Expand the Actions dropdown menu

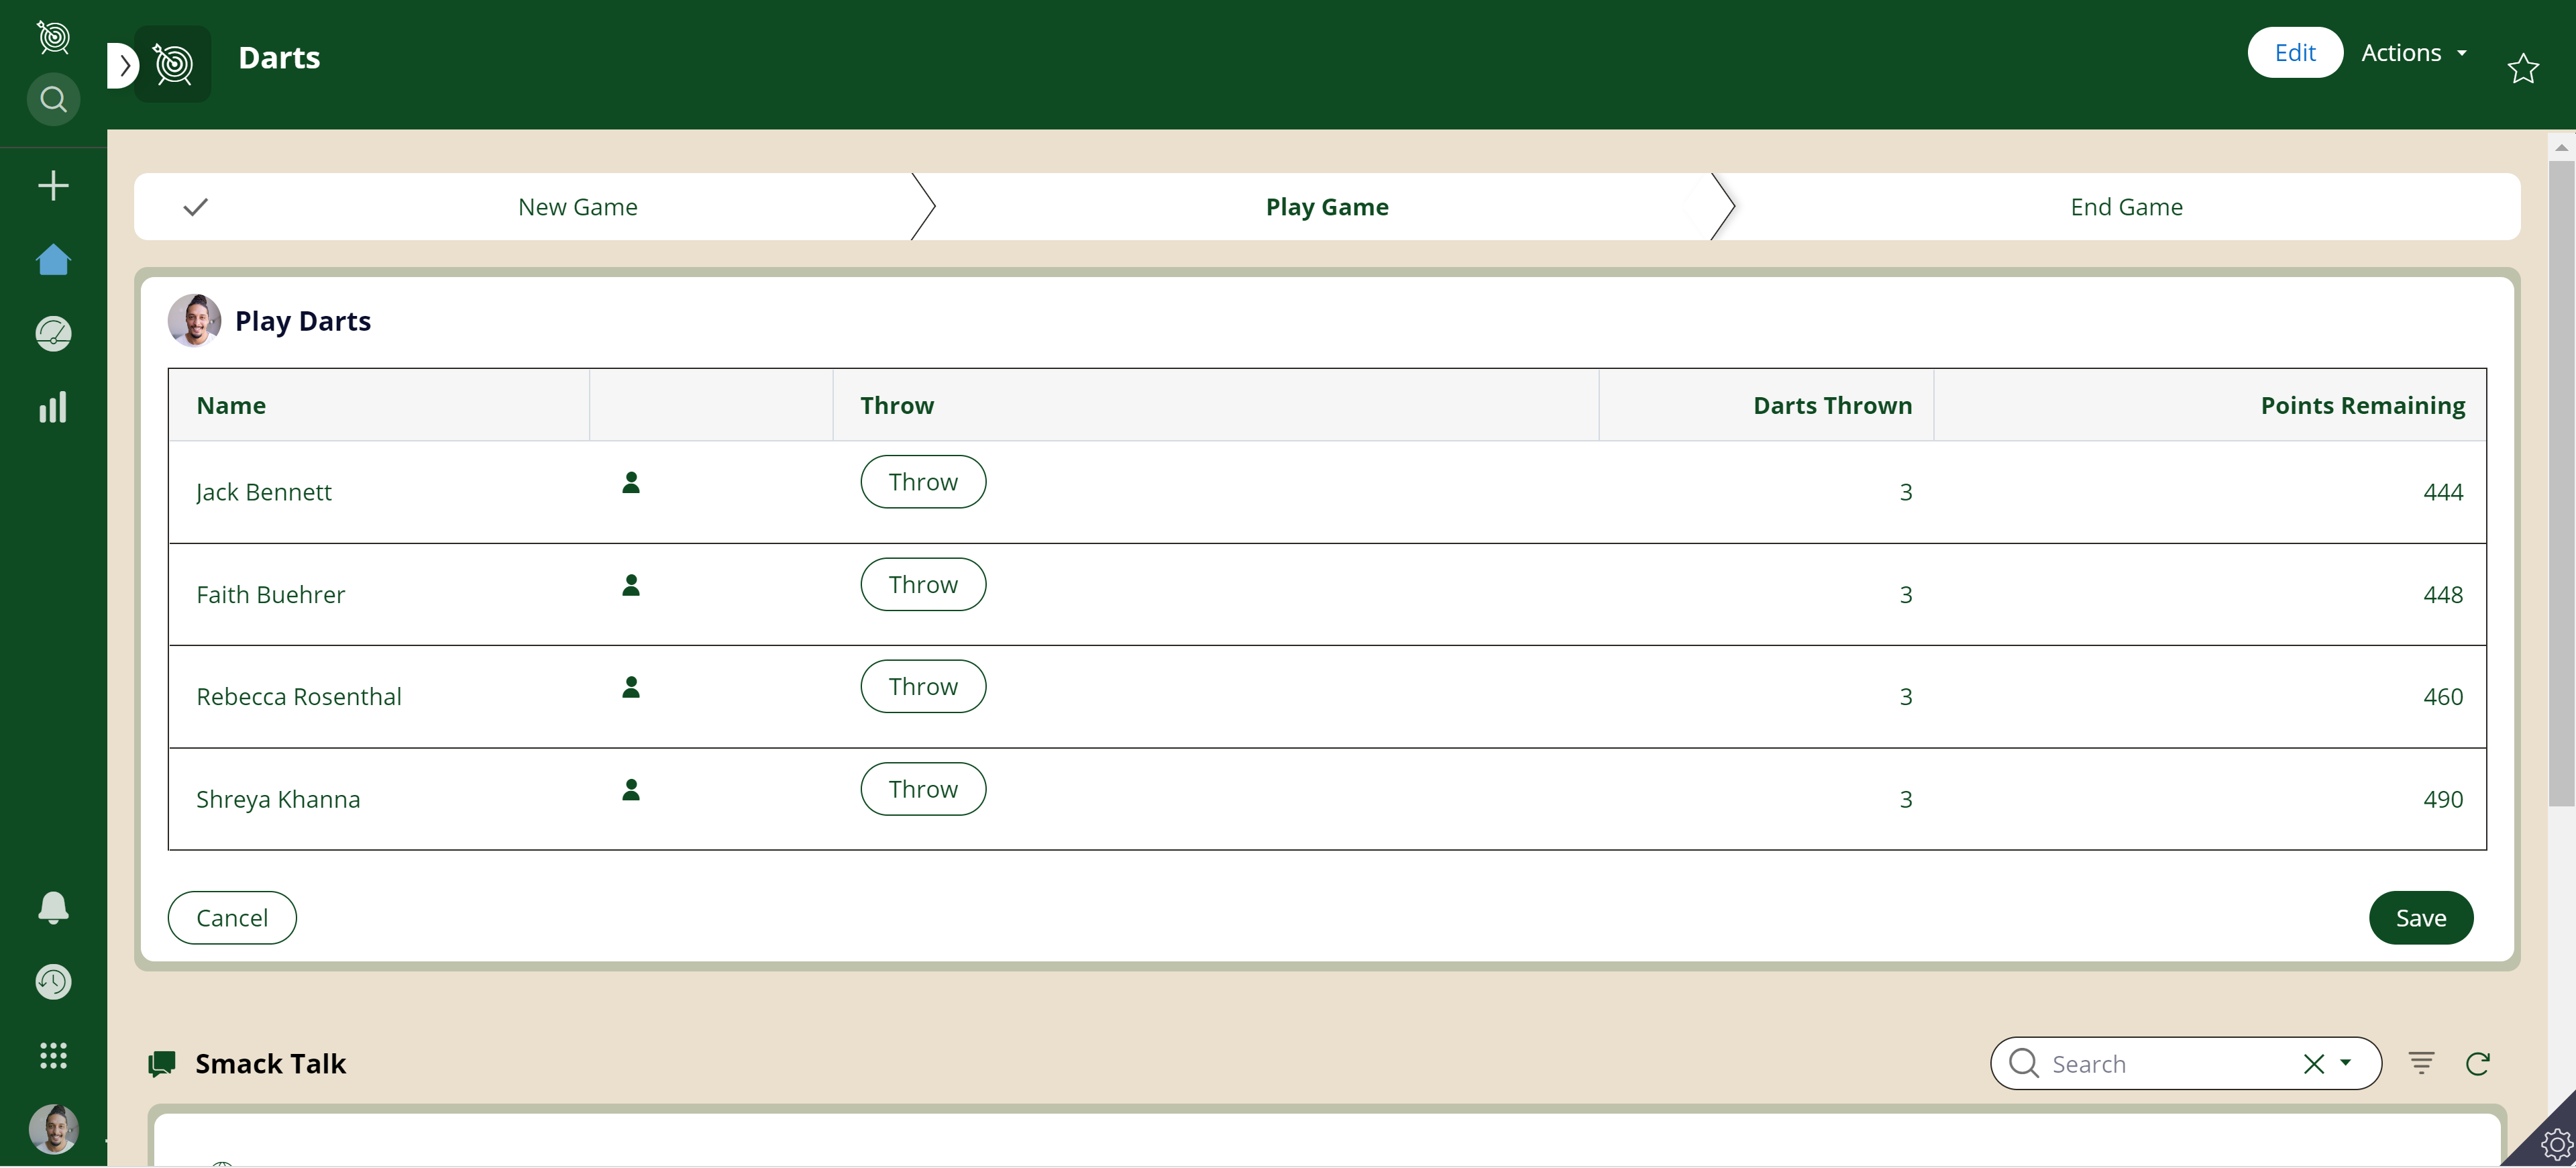[2414, 53]
